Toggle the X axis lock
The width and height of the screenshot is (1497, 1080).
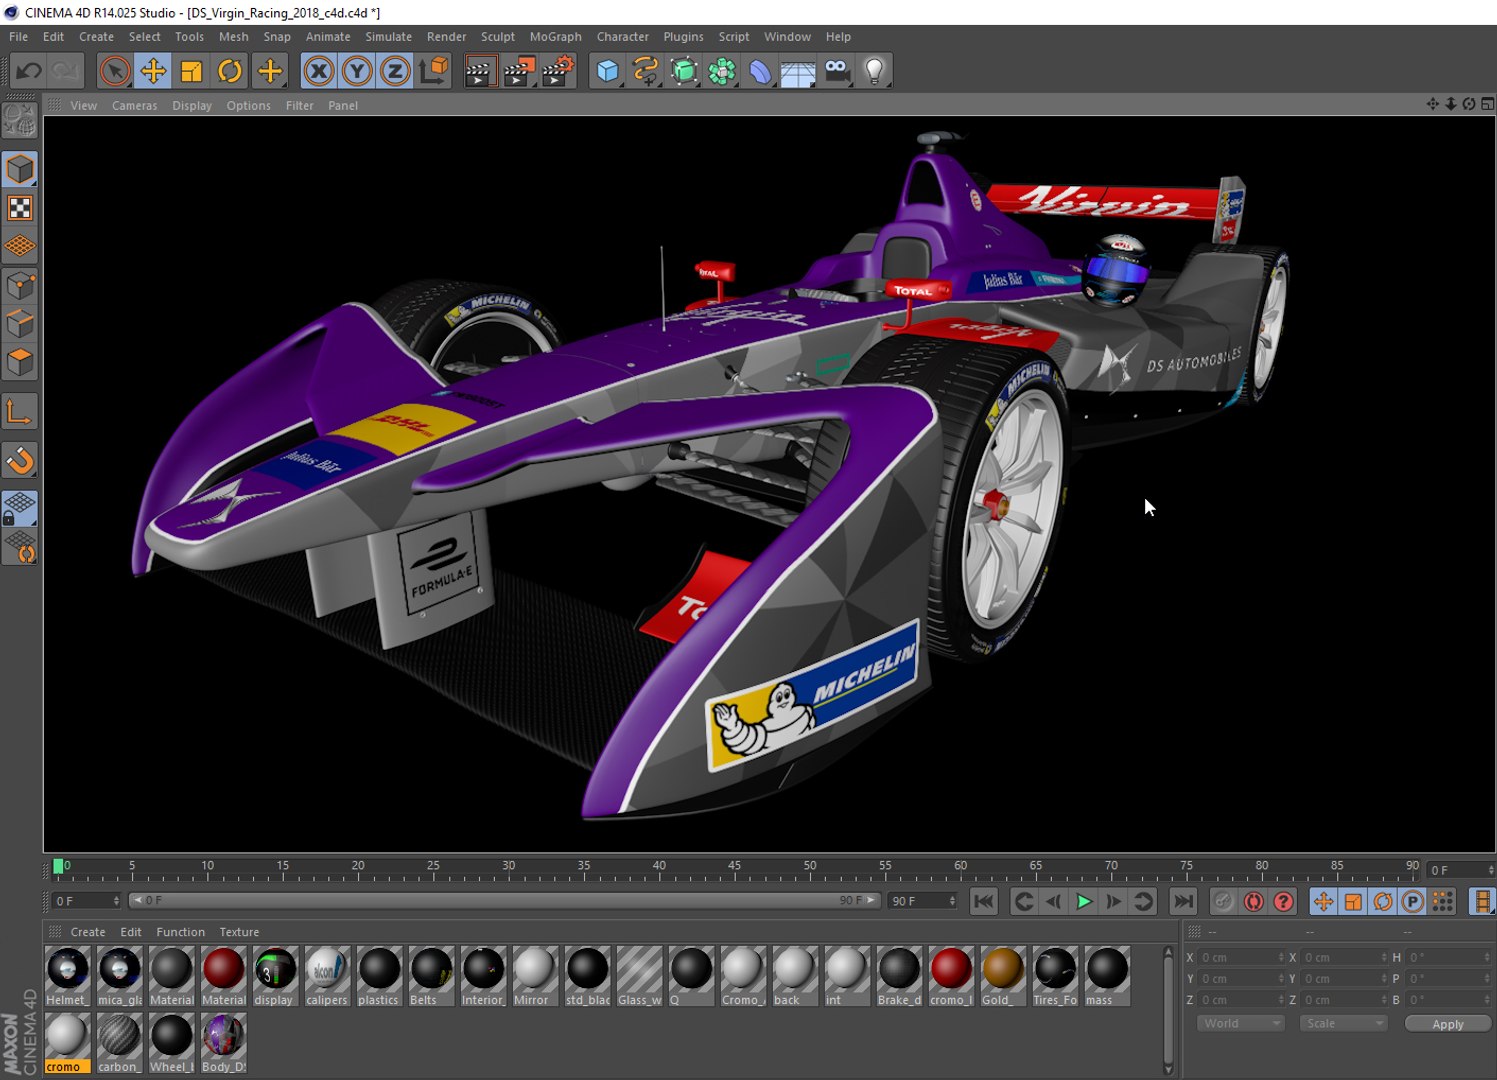click(318, 71)
